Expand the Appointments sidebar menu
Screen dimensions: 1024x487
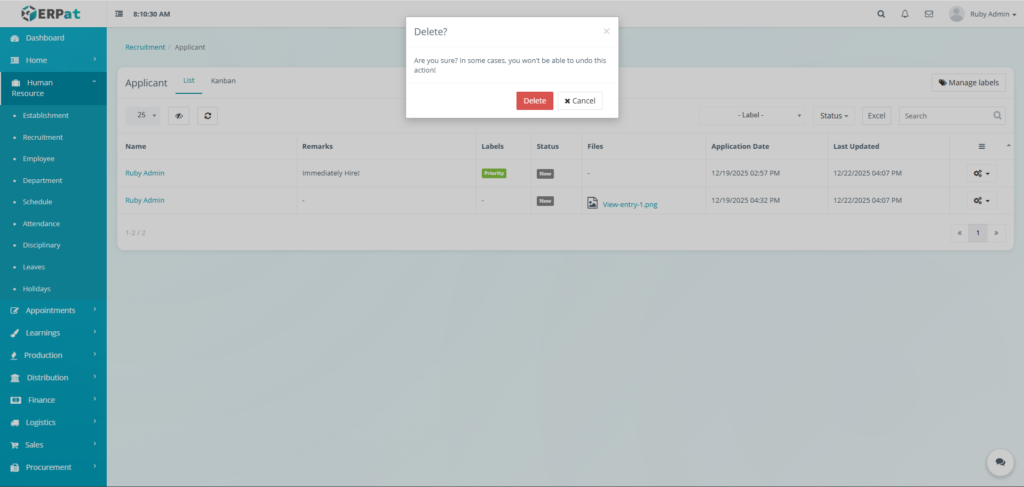[54, 311]
